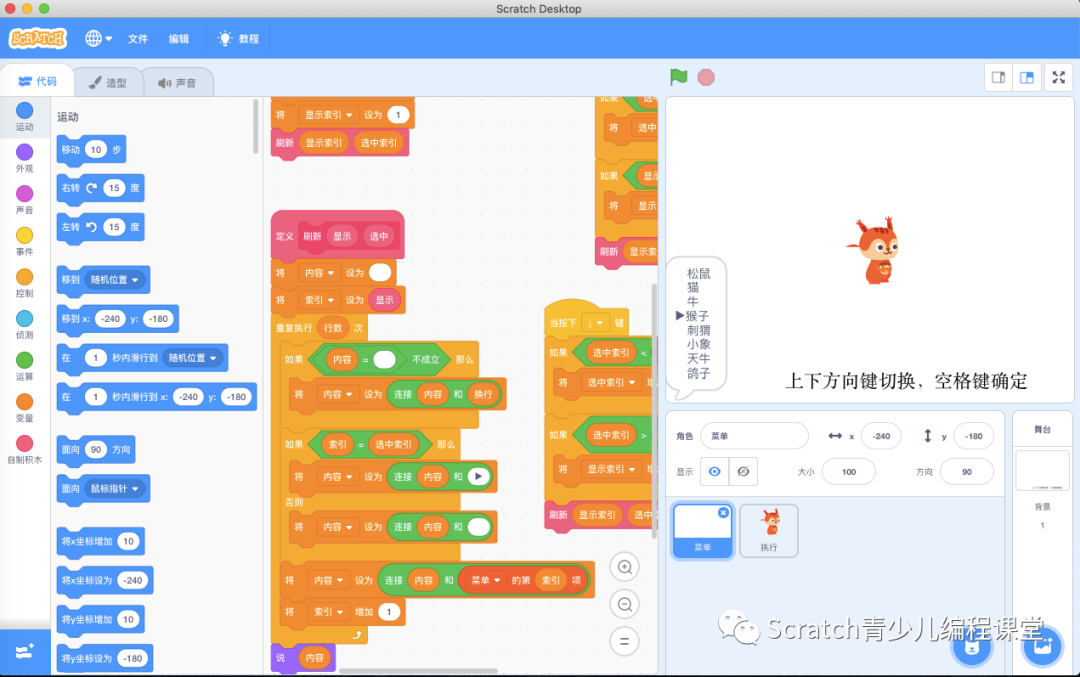Enter full screen stage mode
Viewport: 1080px width, 677px height.
pos(1058,77)
